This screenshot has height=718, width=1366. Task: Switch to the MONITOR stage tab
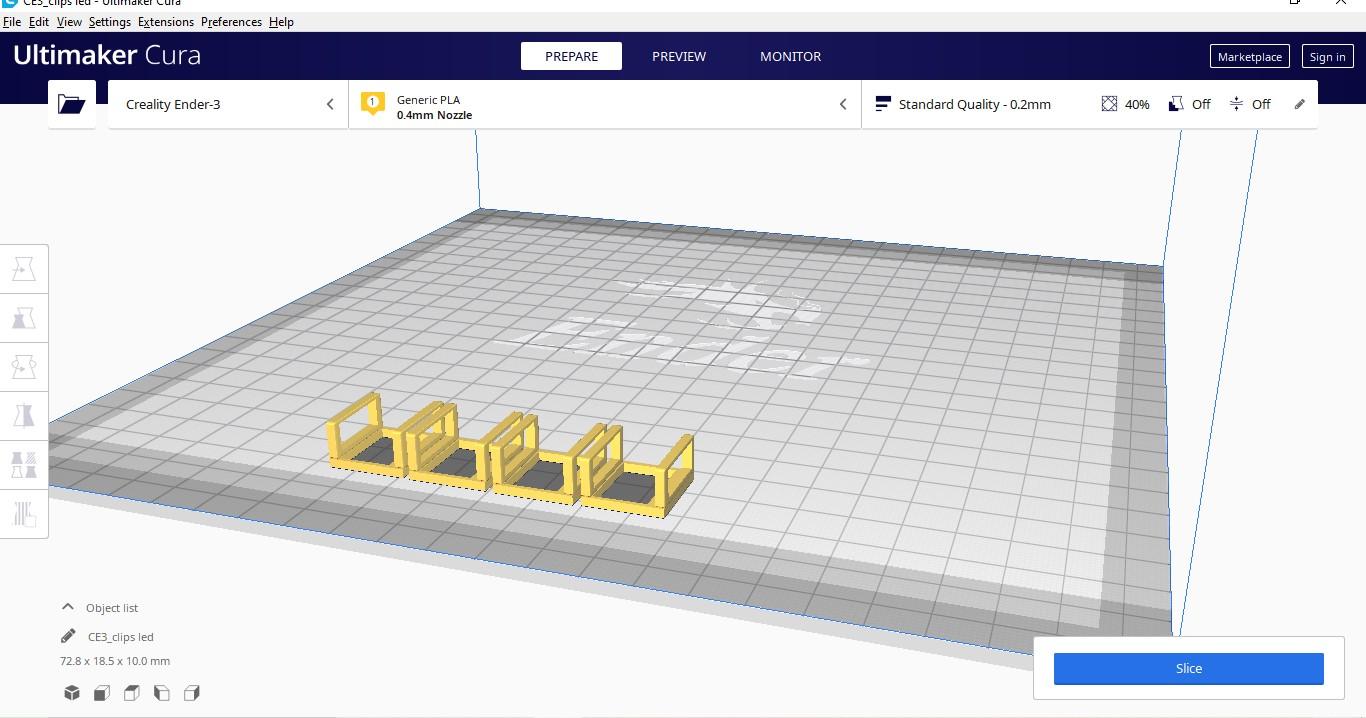point(790,56)
